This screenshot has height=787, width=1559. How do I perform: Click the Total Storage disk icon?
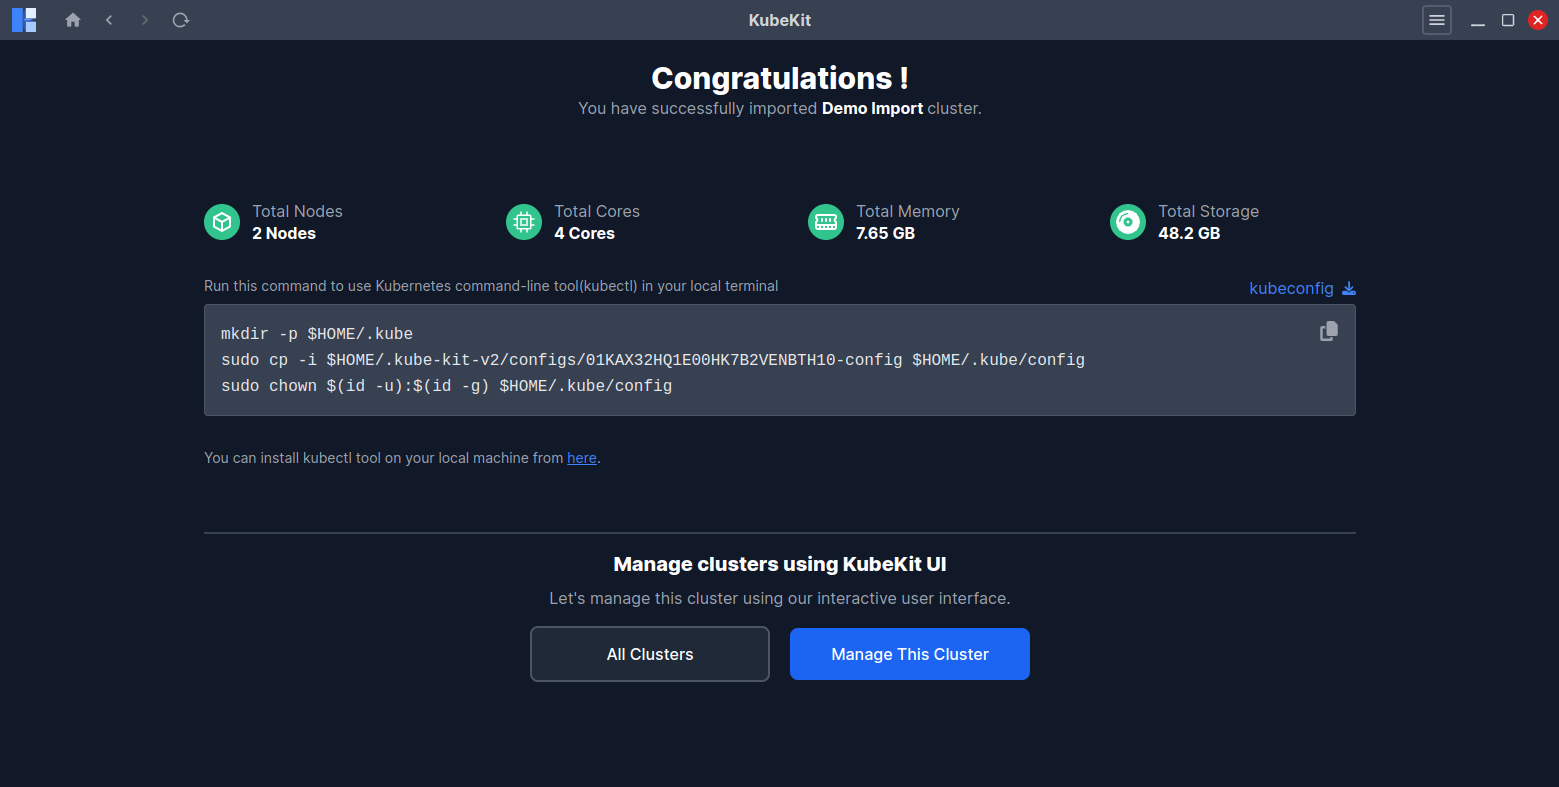1128,222
